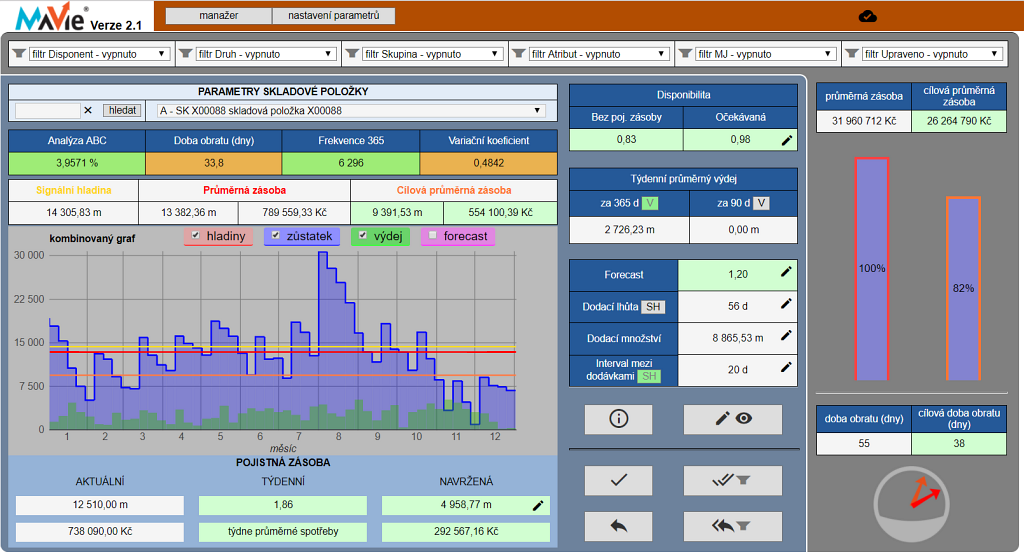Confirm with the single checkmark button
This screenshot has width=1024, height=559.
point(618,480)
